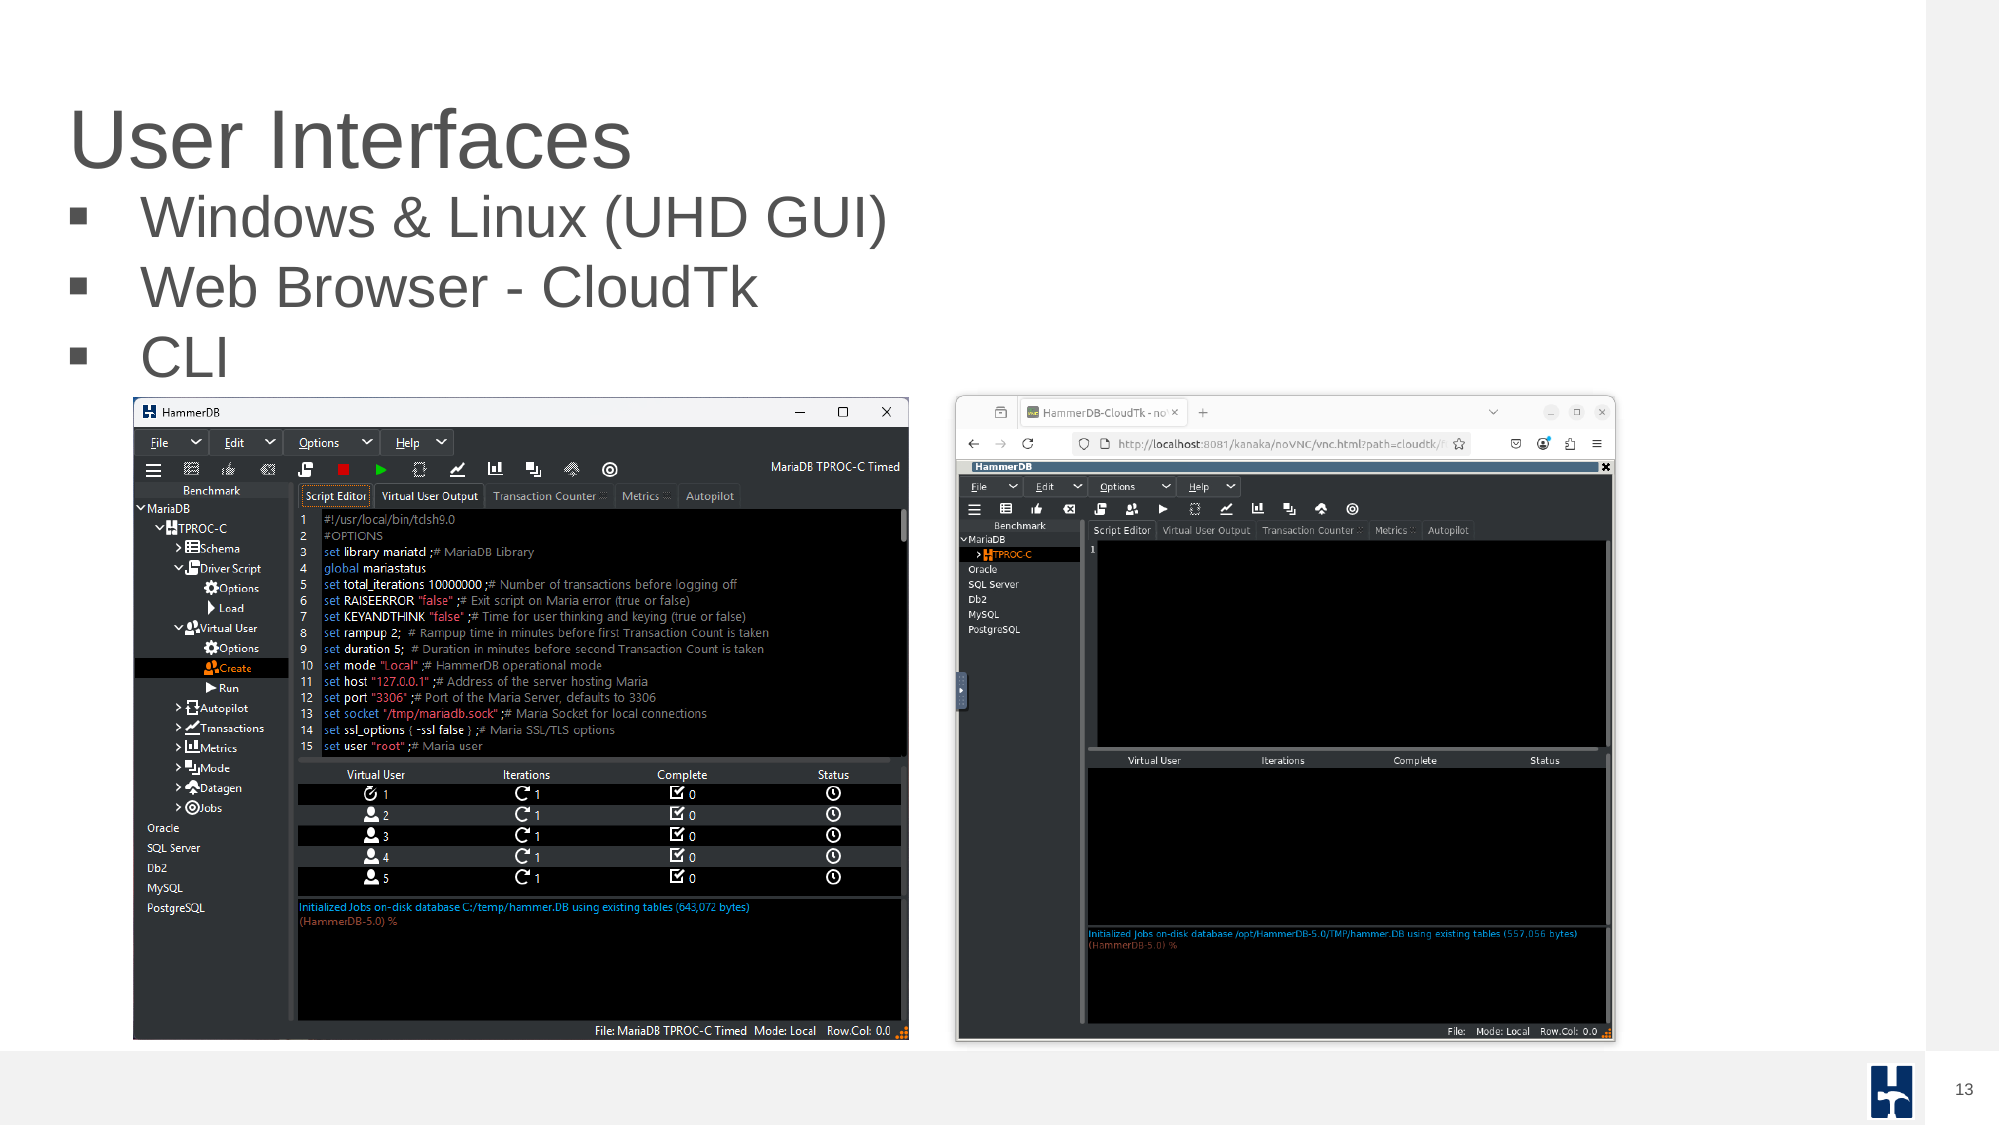Click the thumbs-up icon in the CloudTk toolbar
This screenshot has width=2000, height=1125.
tap(1037, 509)
